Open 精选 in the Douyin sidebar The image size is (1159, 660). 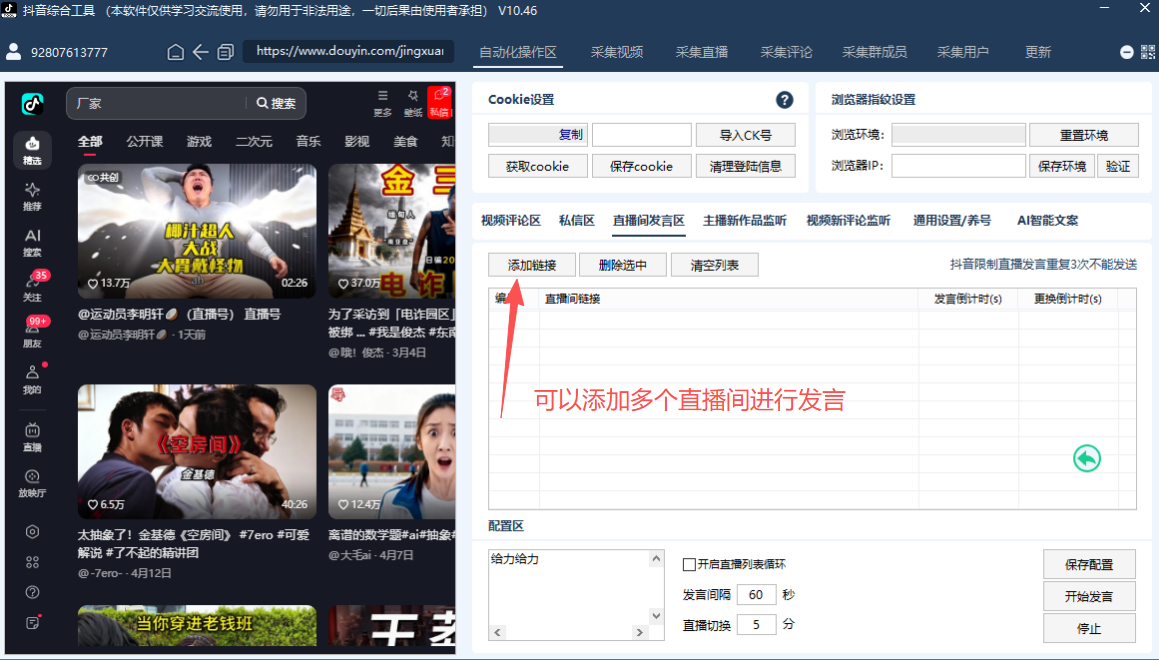point(32,149)
